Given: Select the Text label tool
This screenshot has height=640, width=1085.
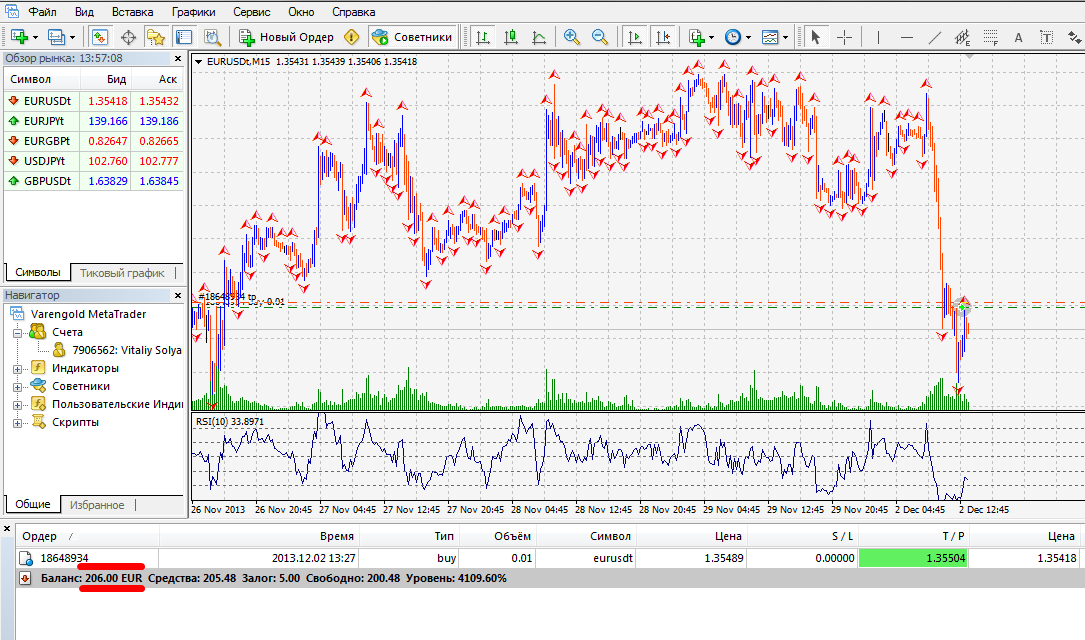Looking at the screenshot, I should coord(1046,37).
